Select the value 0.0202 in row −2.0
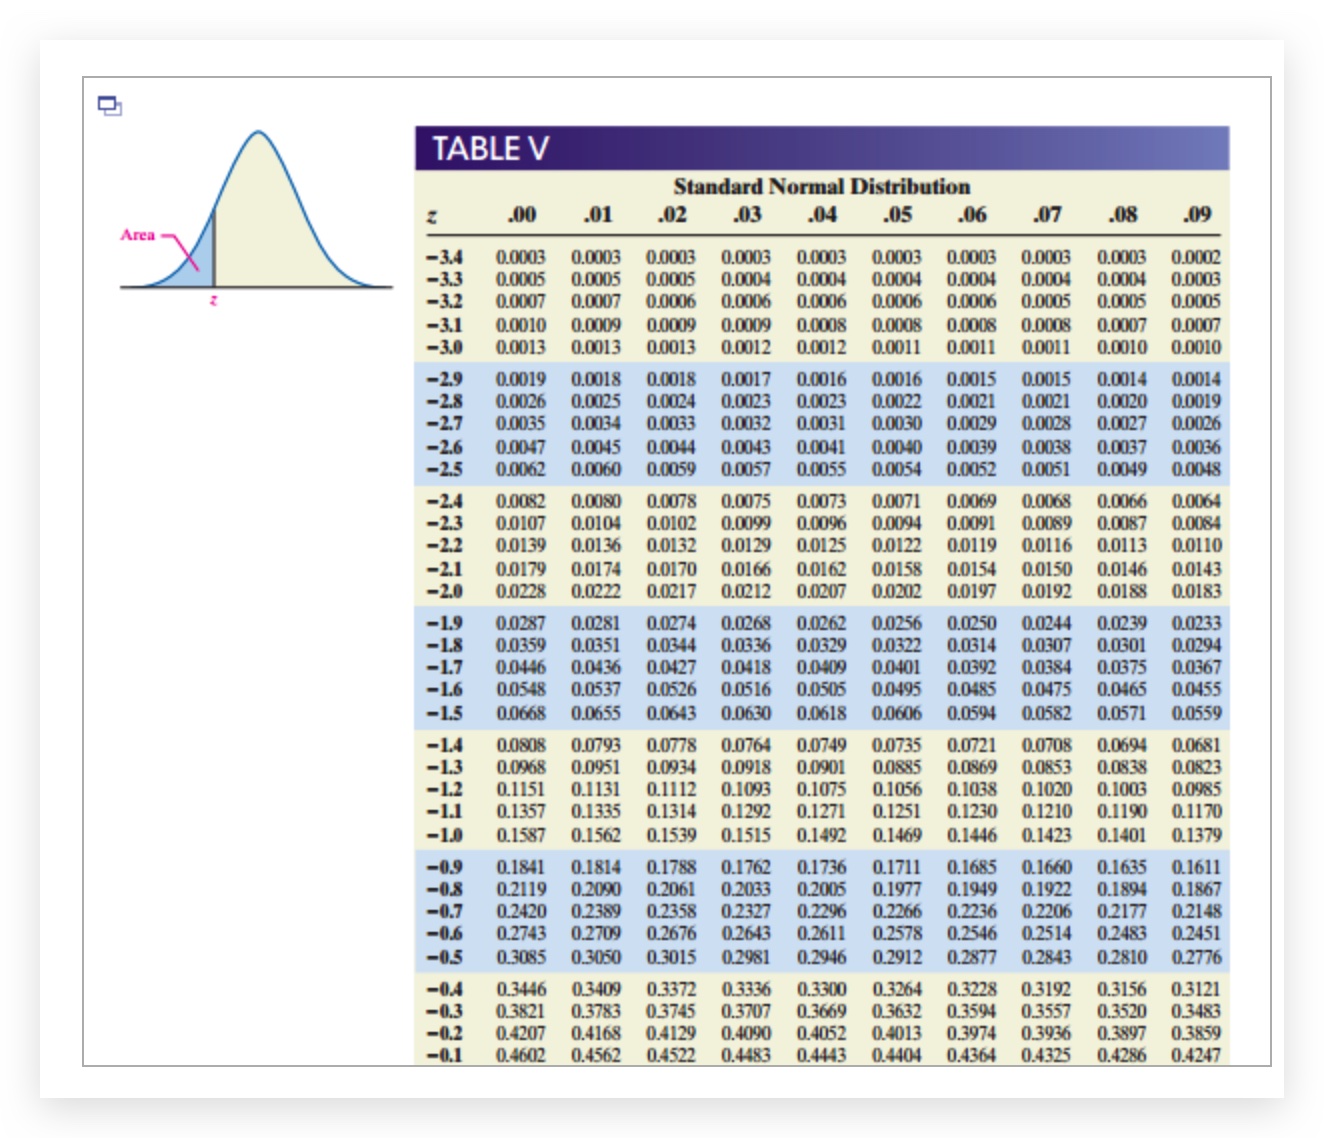 click(896, 591)
